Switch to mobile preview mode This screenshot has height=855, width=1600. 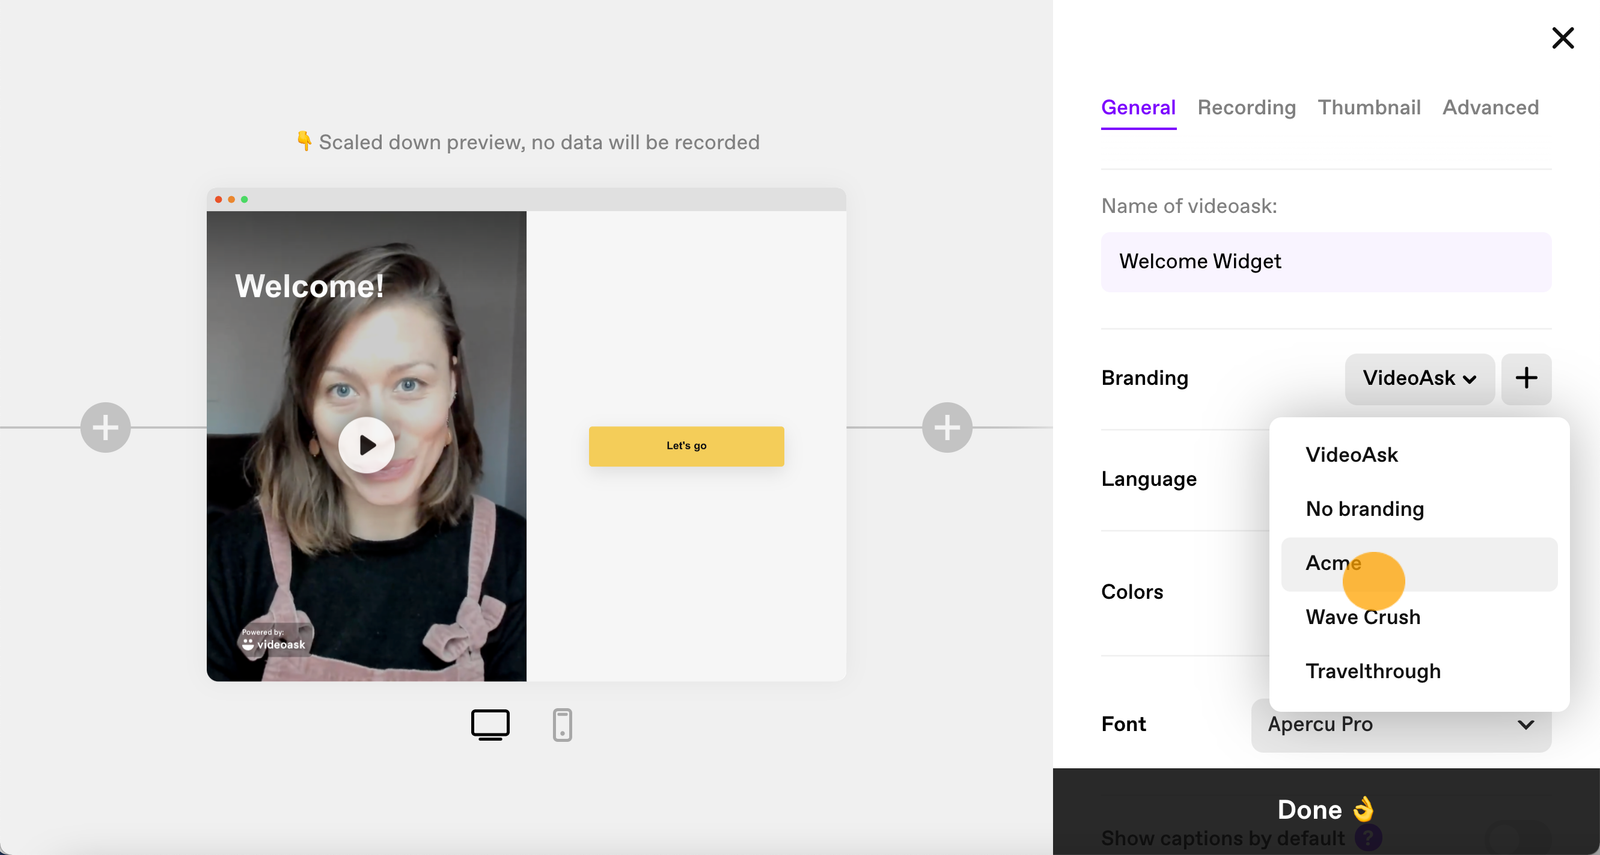562,725
